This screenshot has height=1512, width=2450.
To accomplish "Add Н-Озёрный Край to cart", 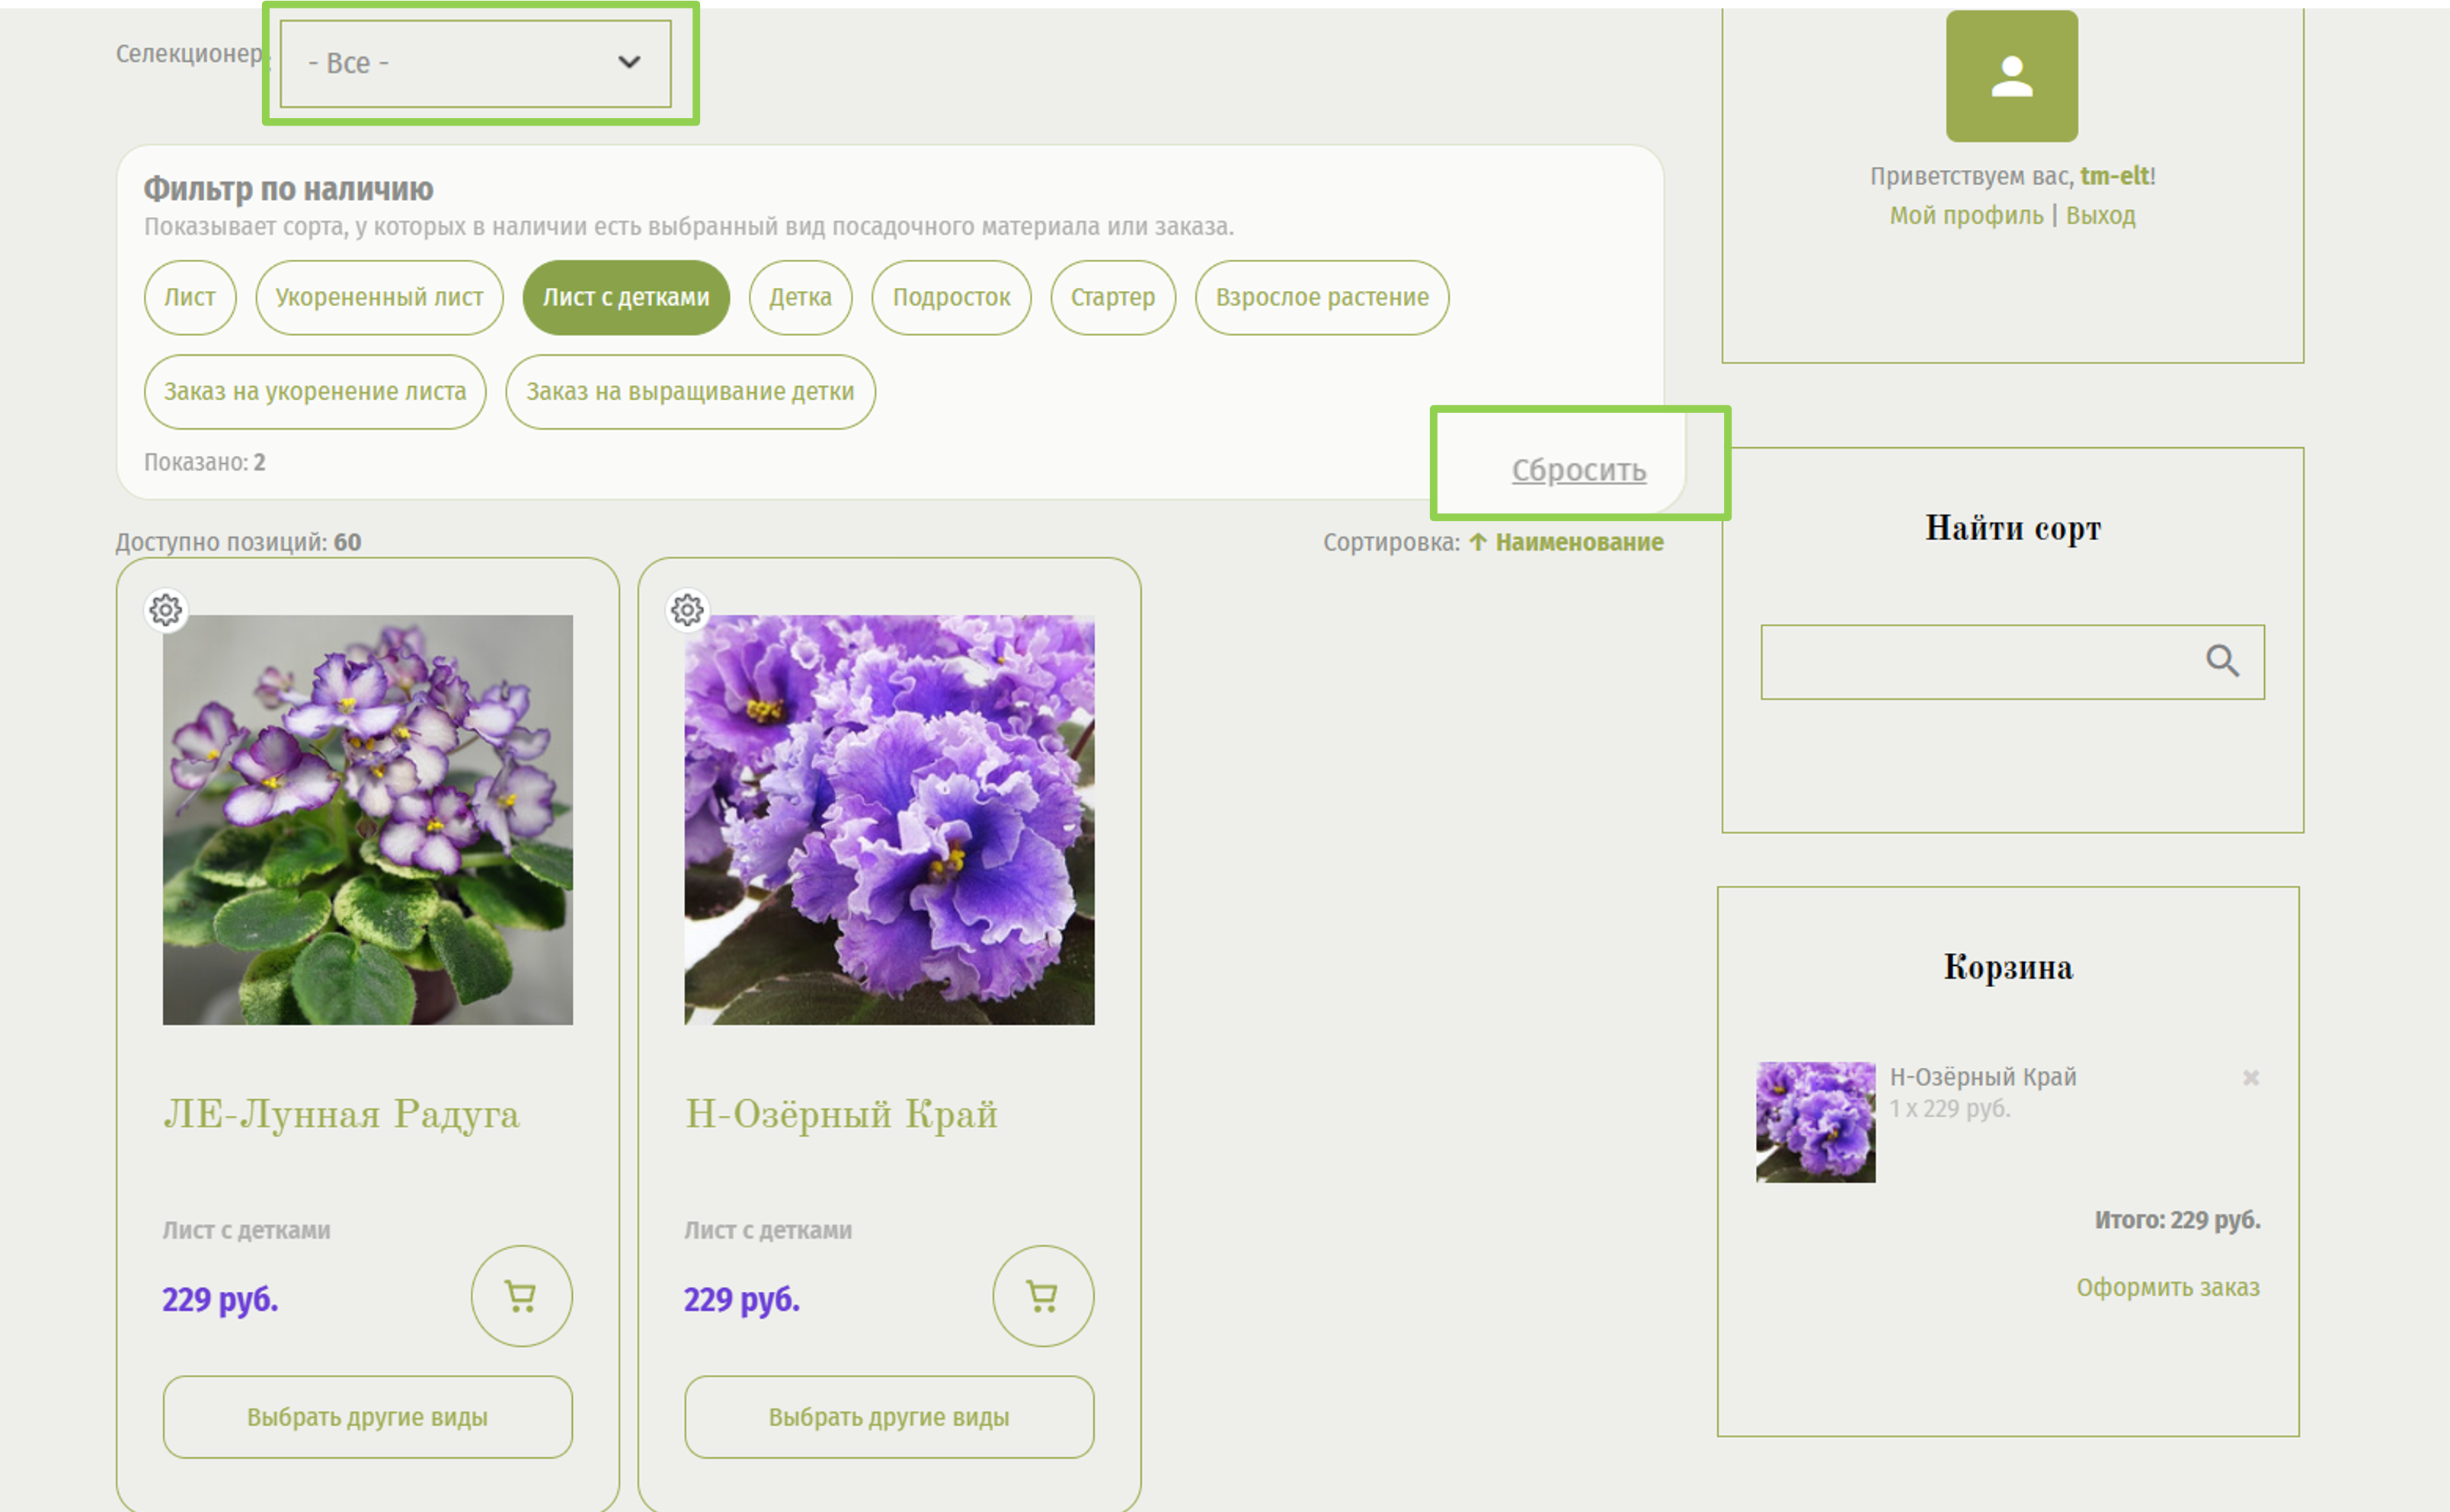I will 1042,1295.
